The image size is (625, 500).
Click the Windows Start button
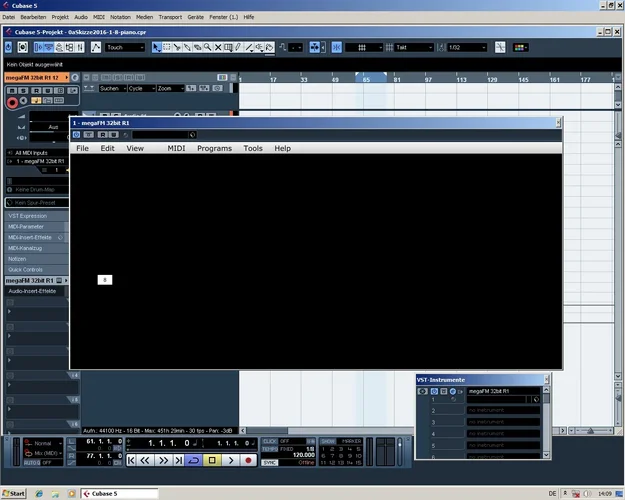click(14, 494)
